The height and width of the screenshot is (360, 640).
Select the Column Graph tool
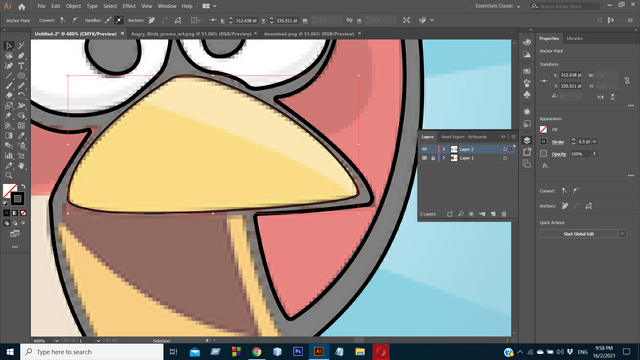(9, 156)
